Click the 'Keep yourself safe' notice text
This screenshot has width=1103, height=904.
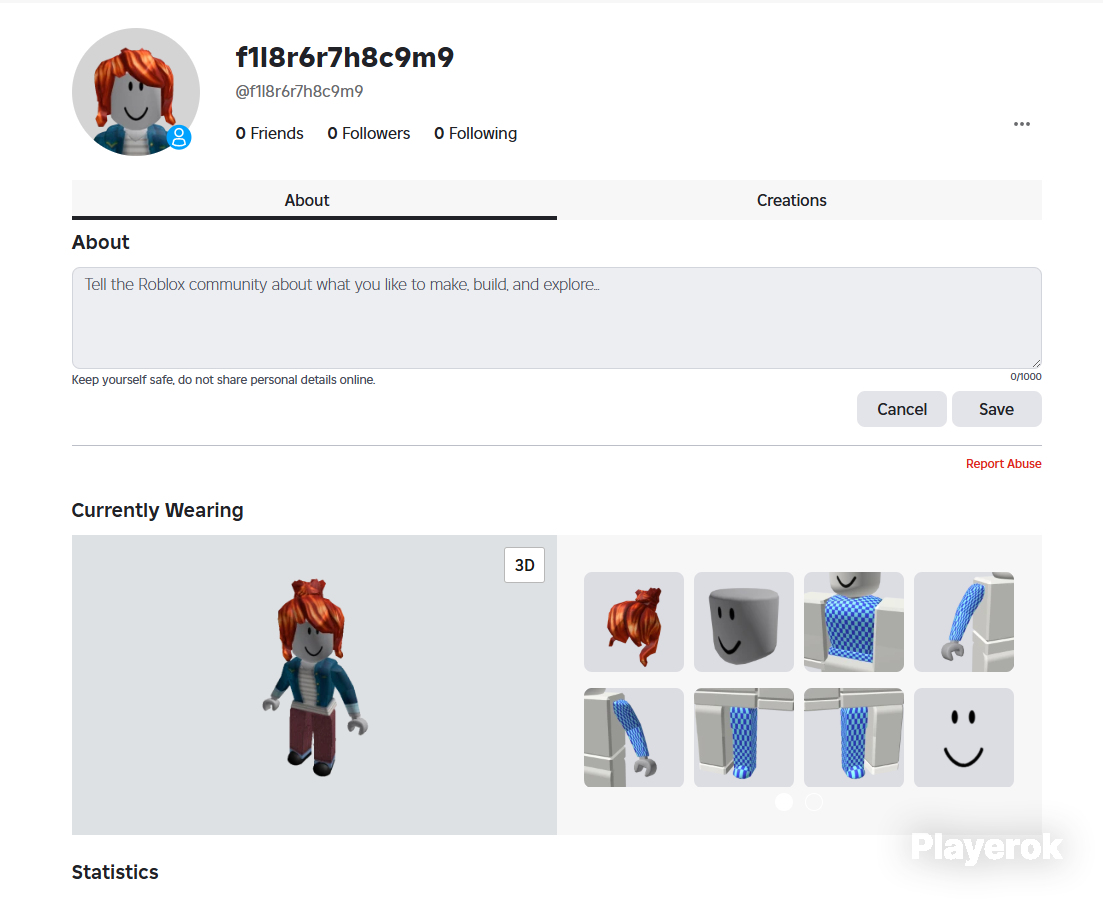click(x=224, y=380)
